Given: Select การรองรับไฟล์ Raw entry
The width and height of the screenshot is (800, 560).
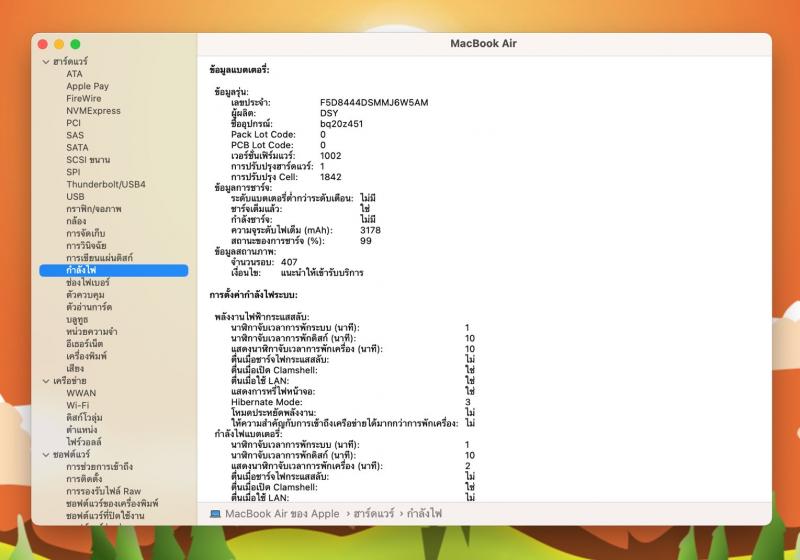Looking at the screenshot, I should [x=104, y=491].
